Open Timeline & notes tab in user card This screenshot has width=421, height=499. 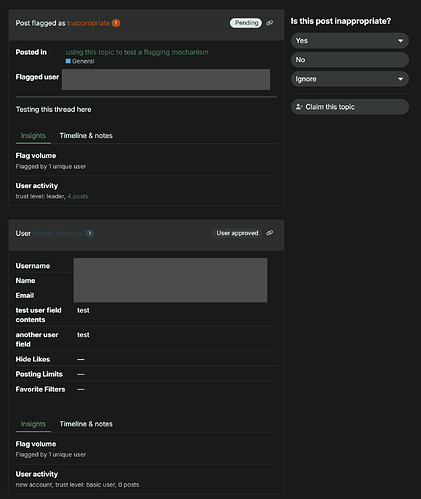pos(86,424)
